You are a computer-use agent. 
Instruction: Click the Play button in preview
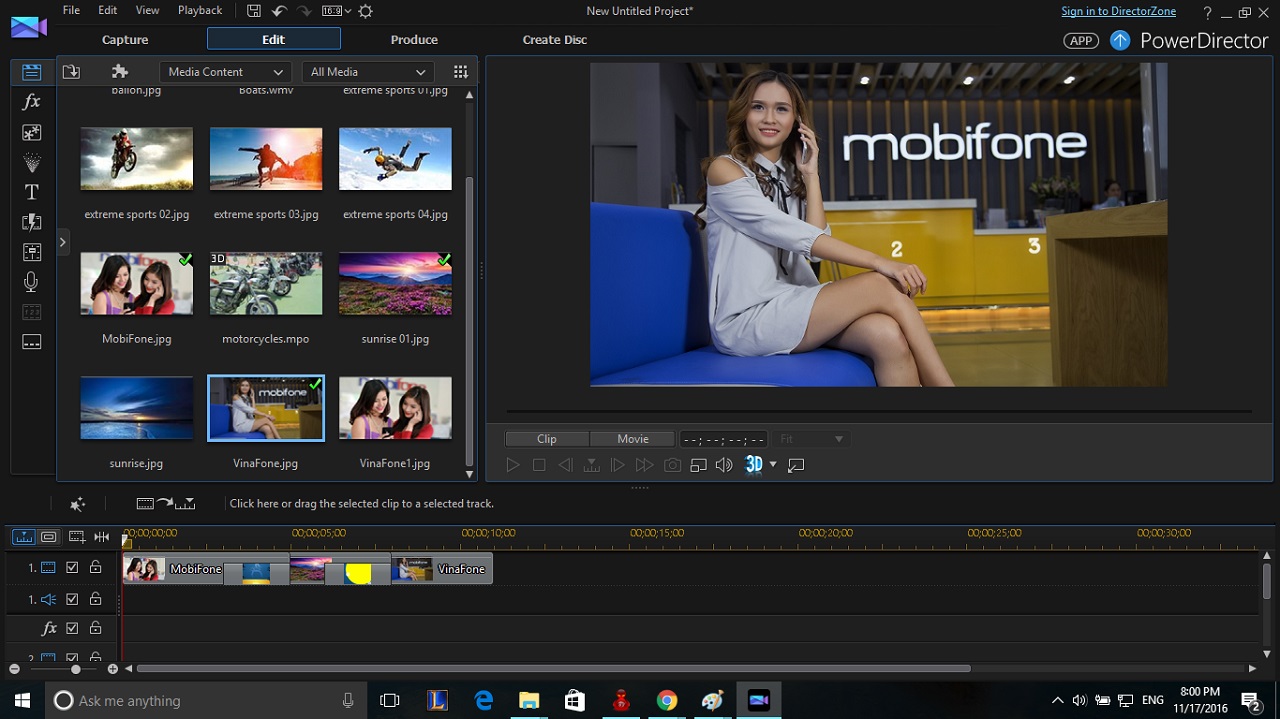(x=513, y=465)
